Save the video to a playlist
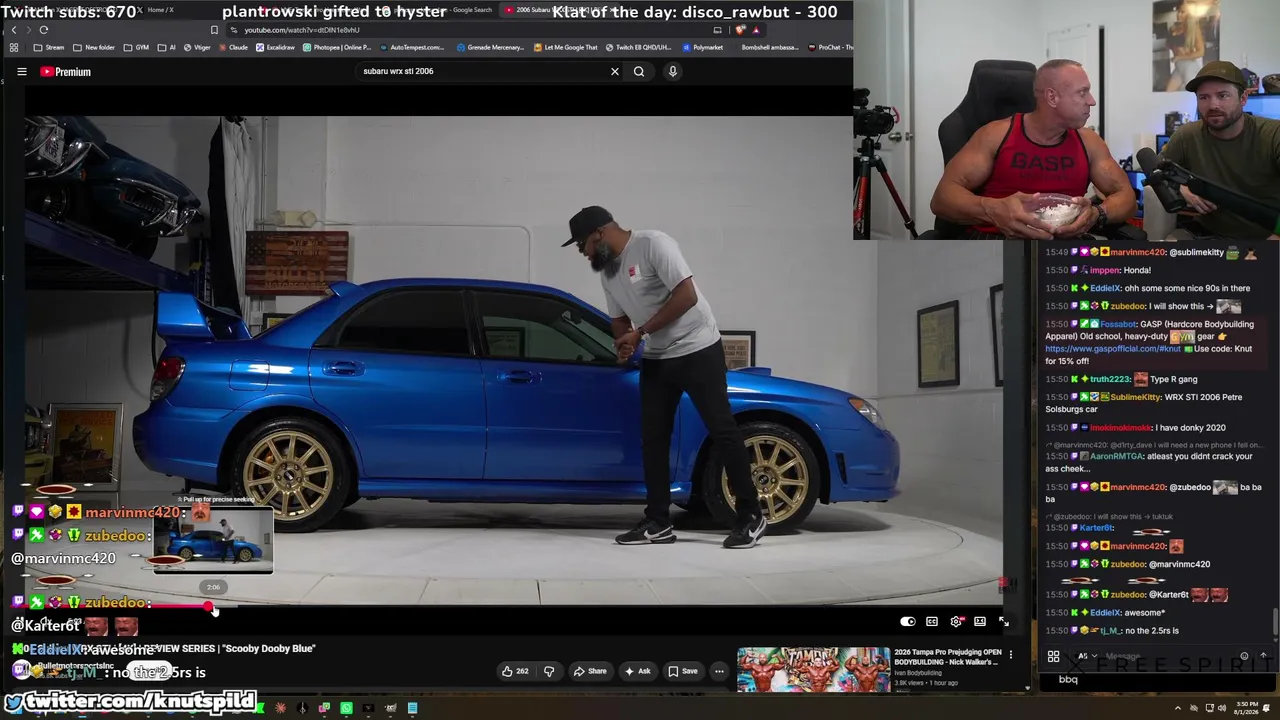This screenshot has width=1280, height=720. tap(683, 671)
